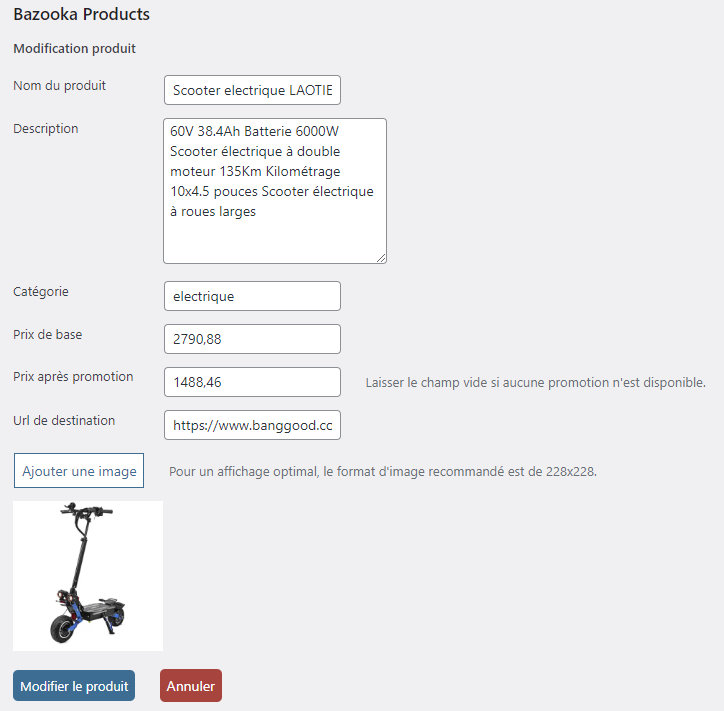Cancel editing with the Annuler button
The width and height of the screenshot is (724, 711).
coord(190,686)
